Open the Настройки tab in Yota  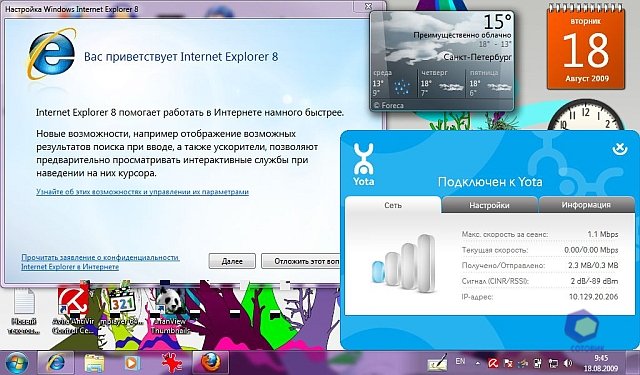[489, 205]
